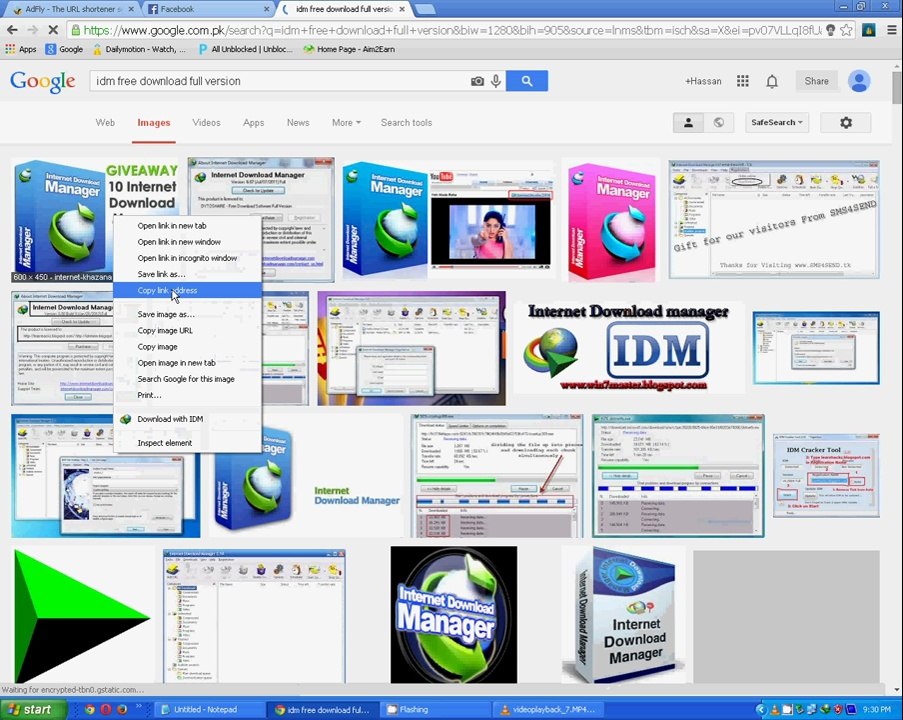Screen dimensions: 903x720
Task: Open the Home Page - Aim2Earn bookmark
Action: point(349,49)
